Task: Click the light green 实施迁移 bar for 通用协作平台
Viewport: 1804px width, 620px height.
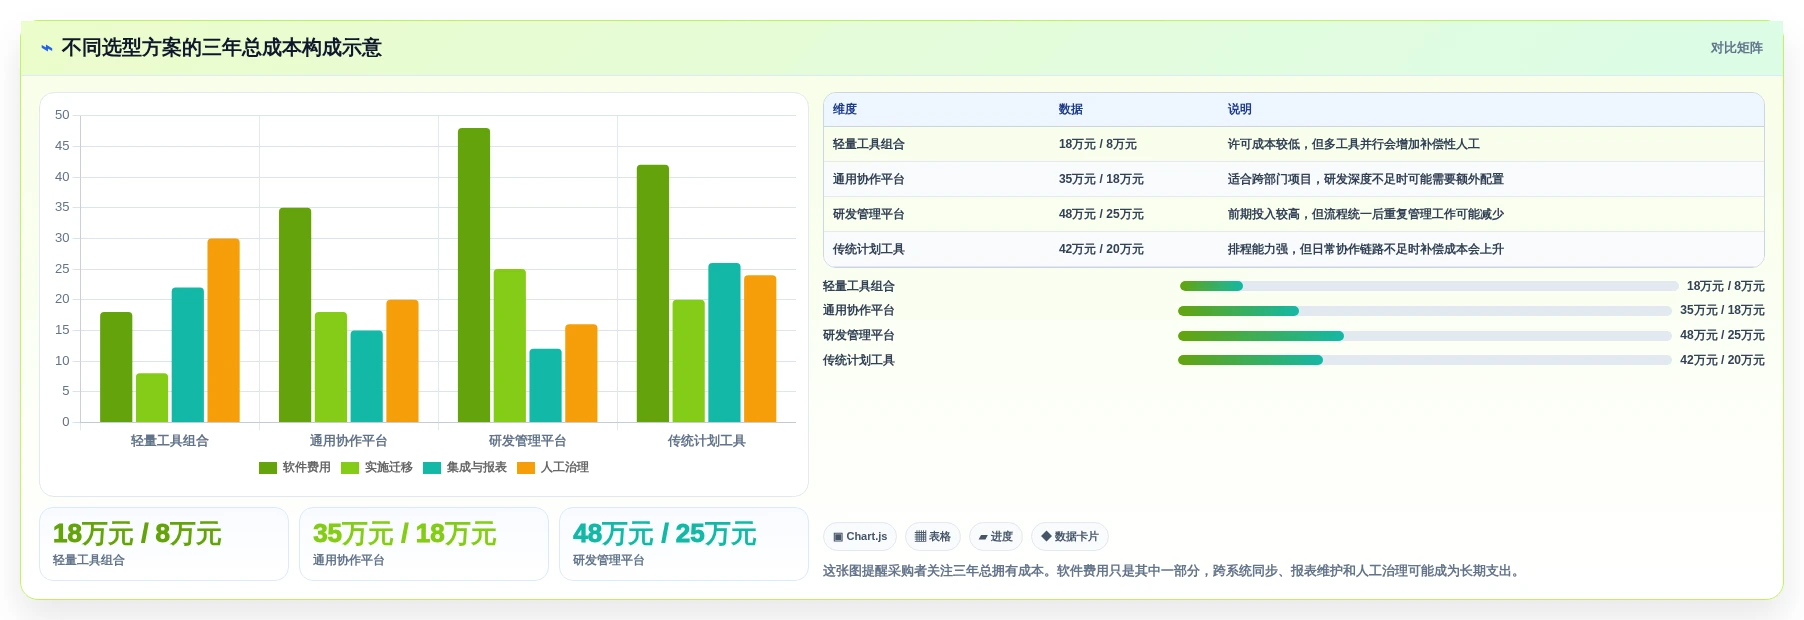Action: click(331, 367)
